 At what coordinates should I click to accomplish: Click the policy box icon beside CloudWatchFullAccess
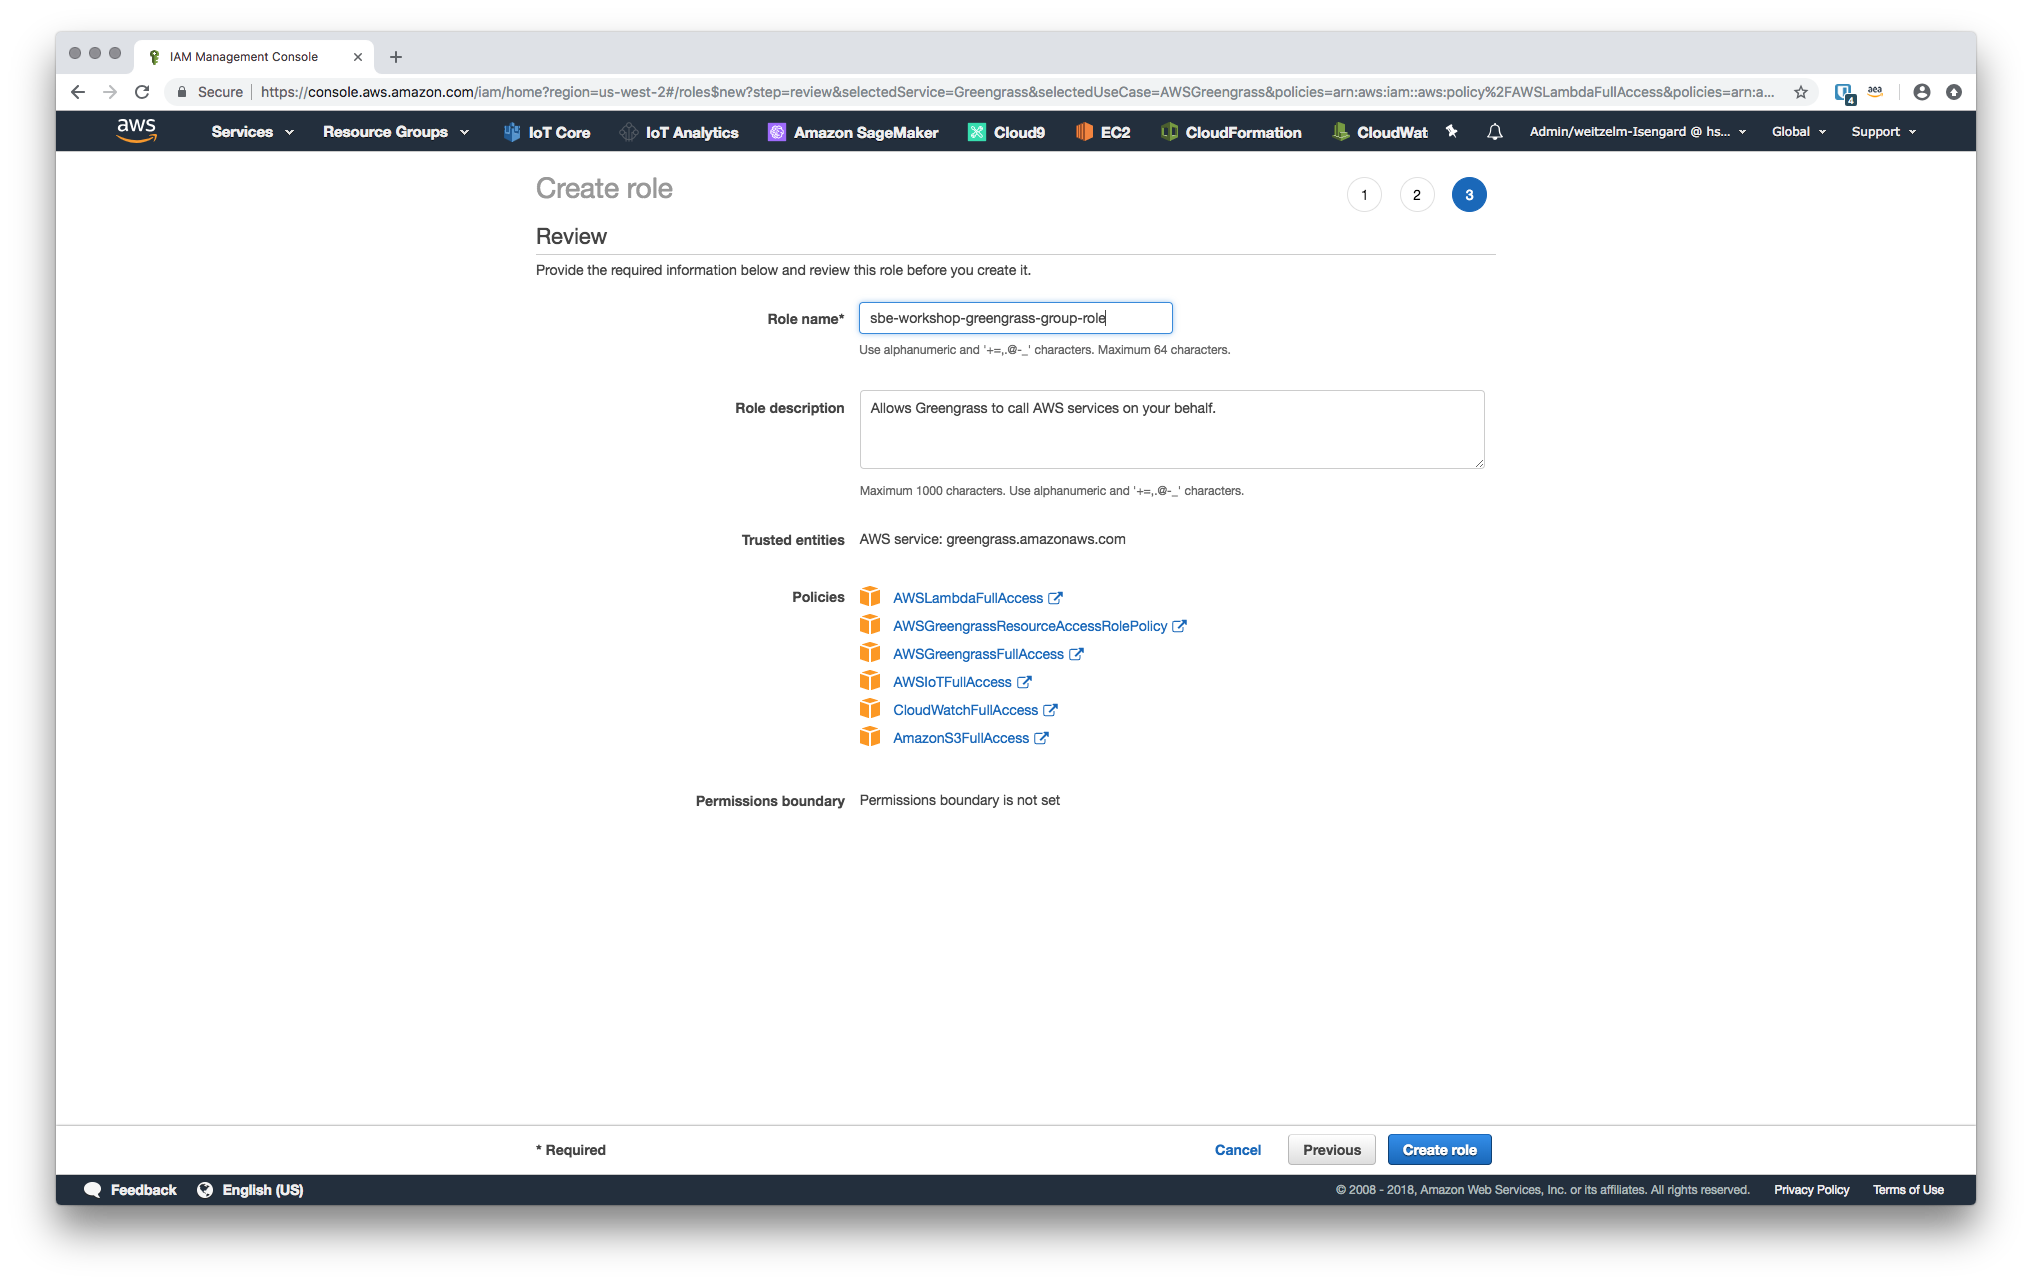(x=870, y=709)
